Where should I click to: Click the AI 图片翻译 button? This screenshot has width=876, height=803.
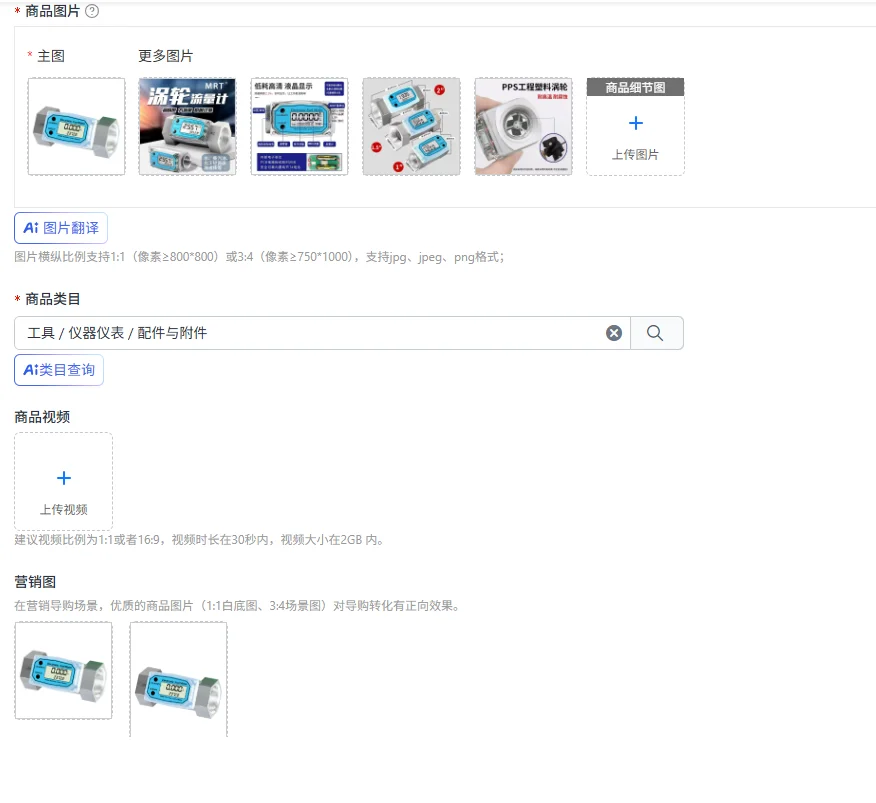(x=61, y=228)
